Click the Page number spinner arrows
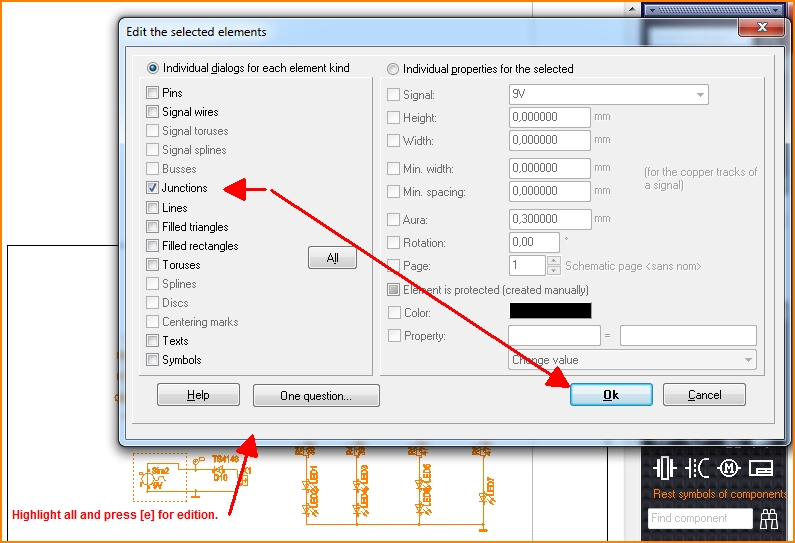795x543 pixels. click(553, 266)
